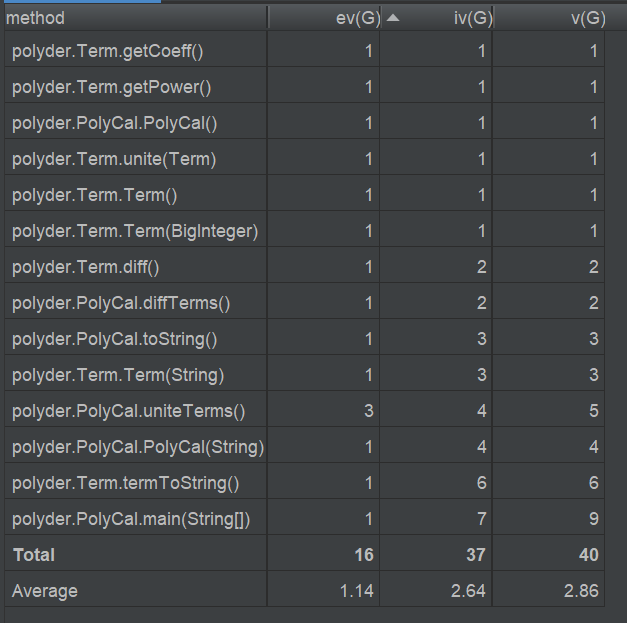627x623 pixels.
Task: Click the Average v(G) value 2.86
Action: [x=581, y=591]
